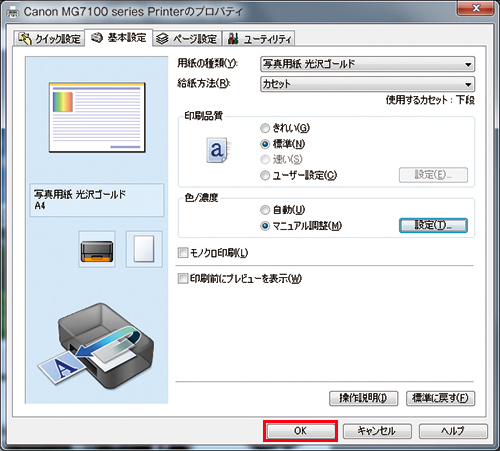
Task: Switch to the クイック設定 tab
Action: 49,39
